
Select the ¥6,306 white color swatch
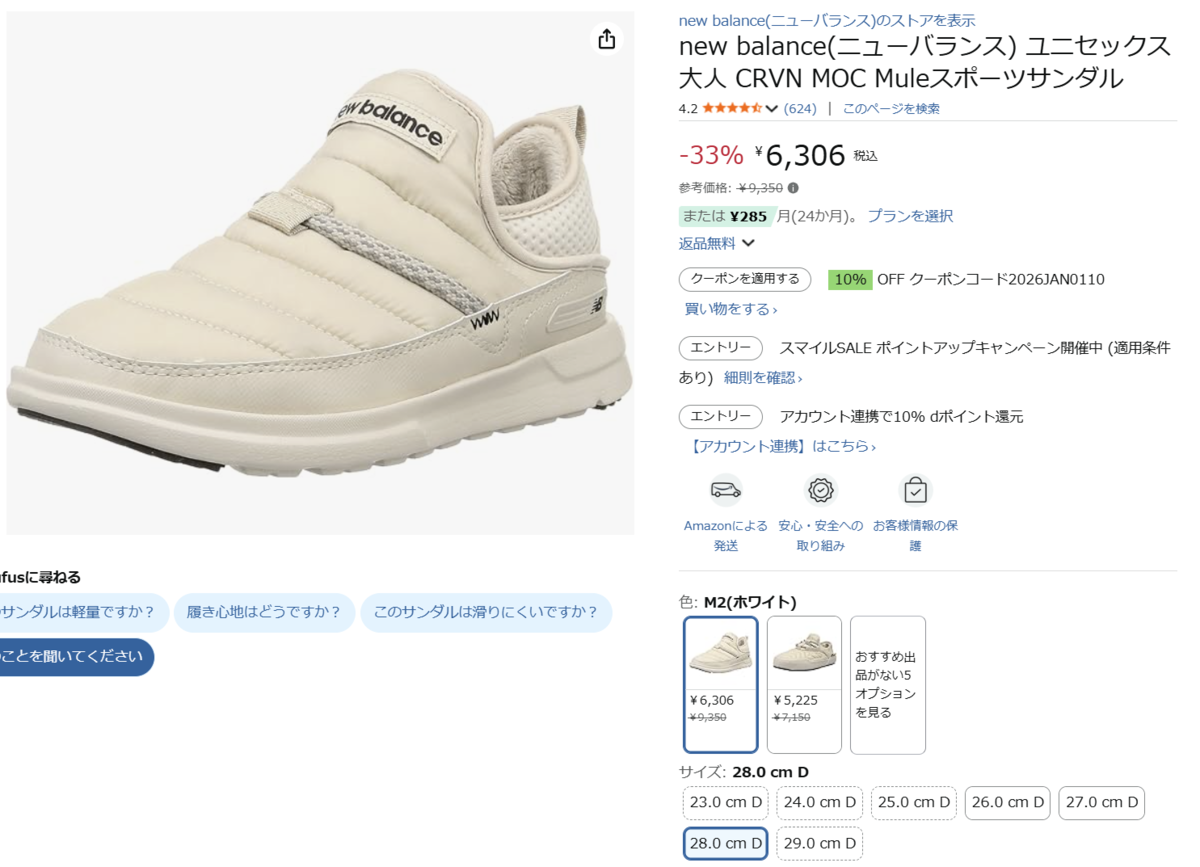721,684
